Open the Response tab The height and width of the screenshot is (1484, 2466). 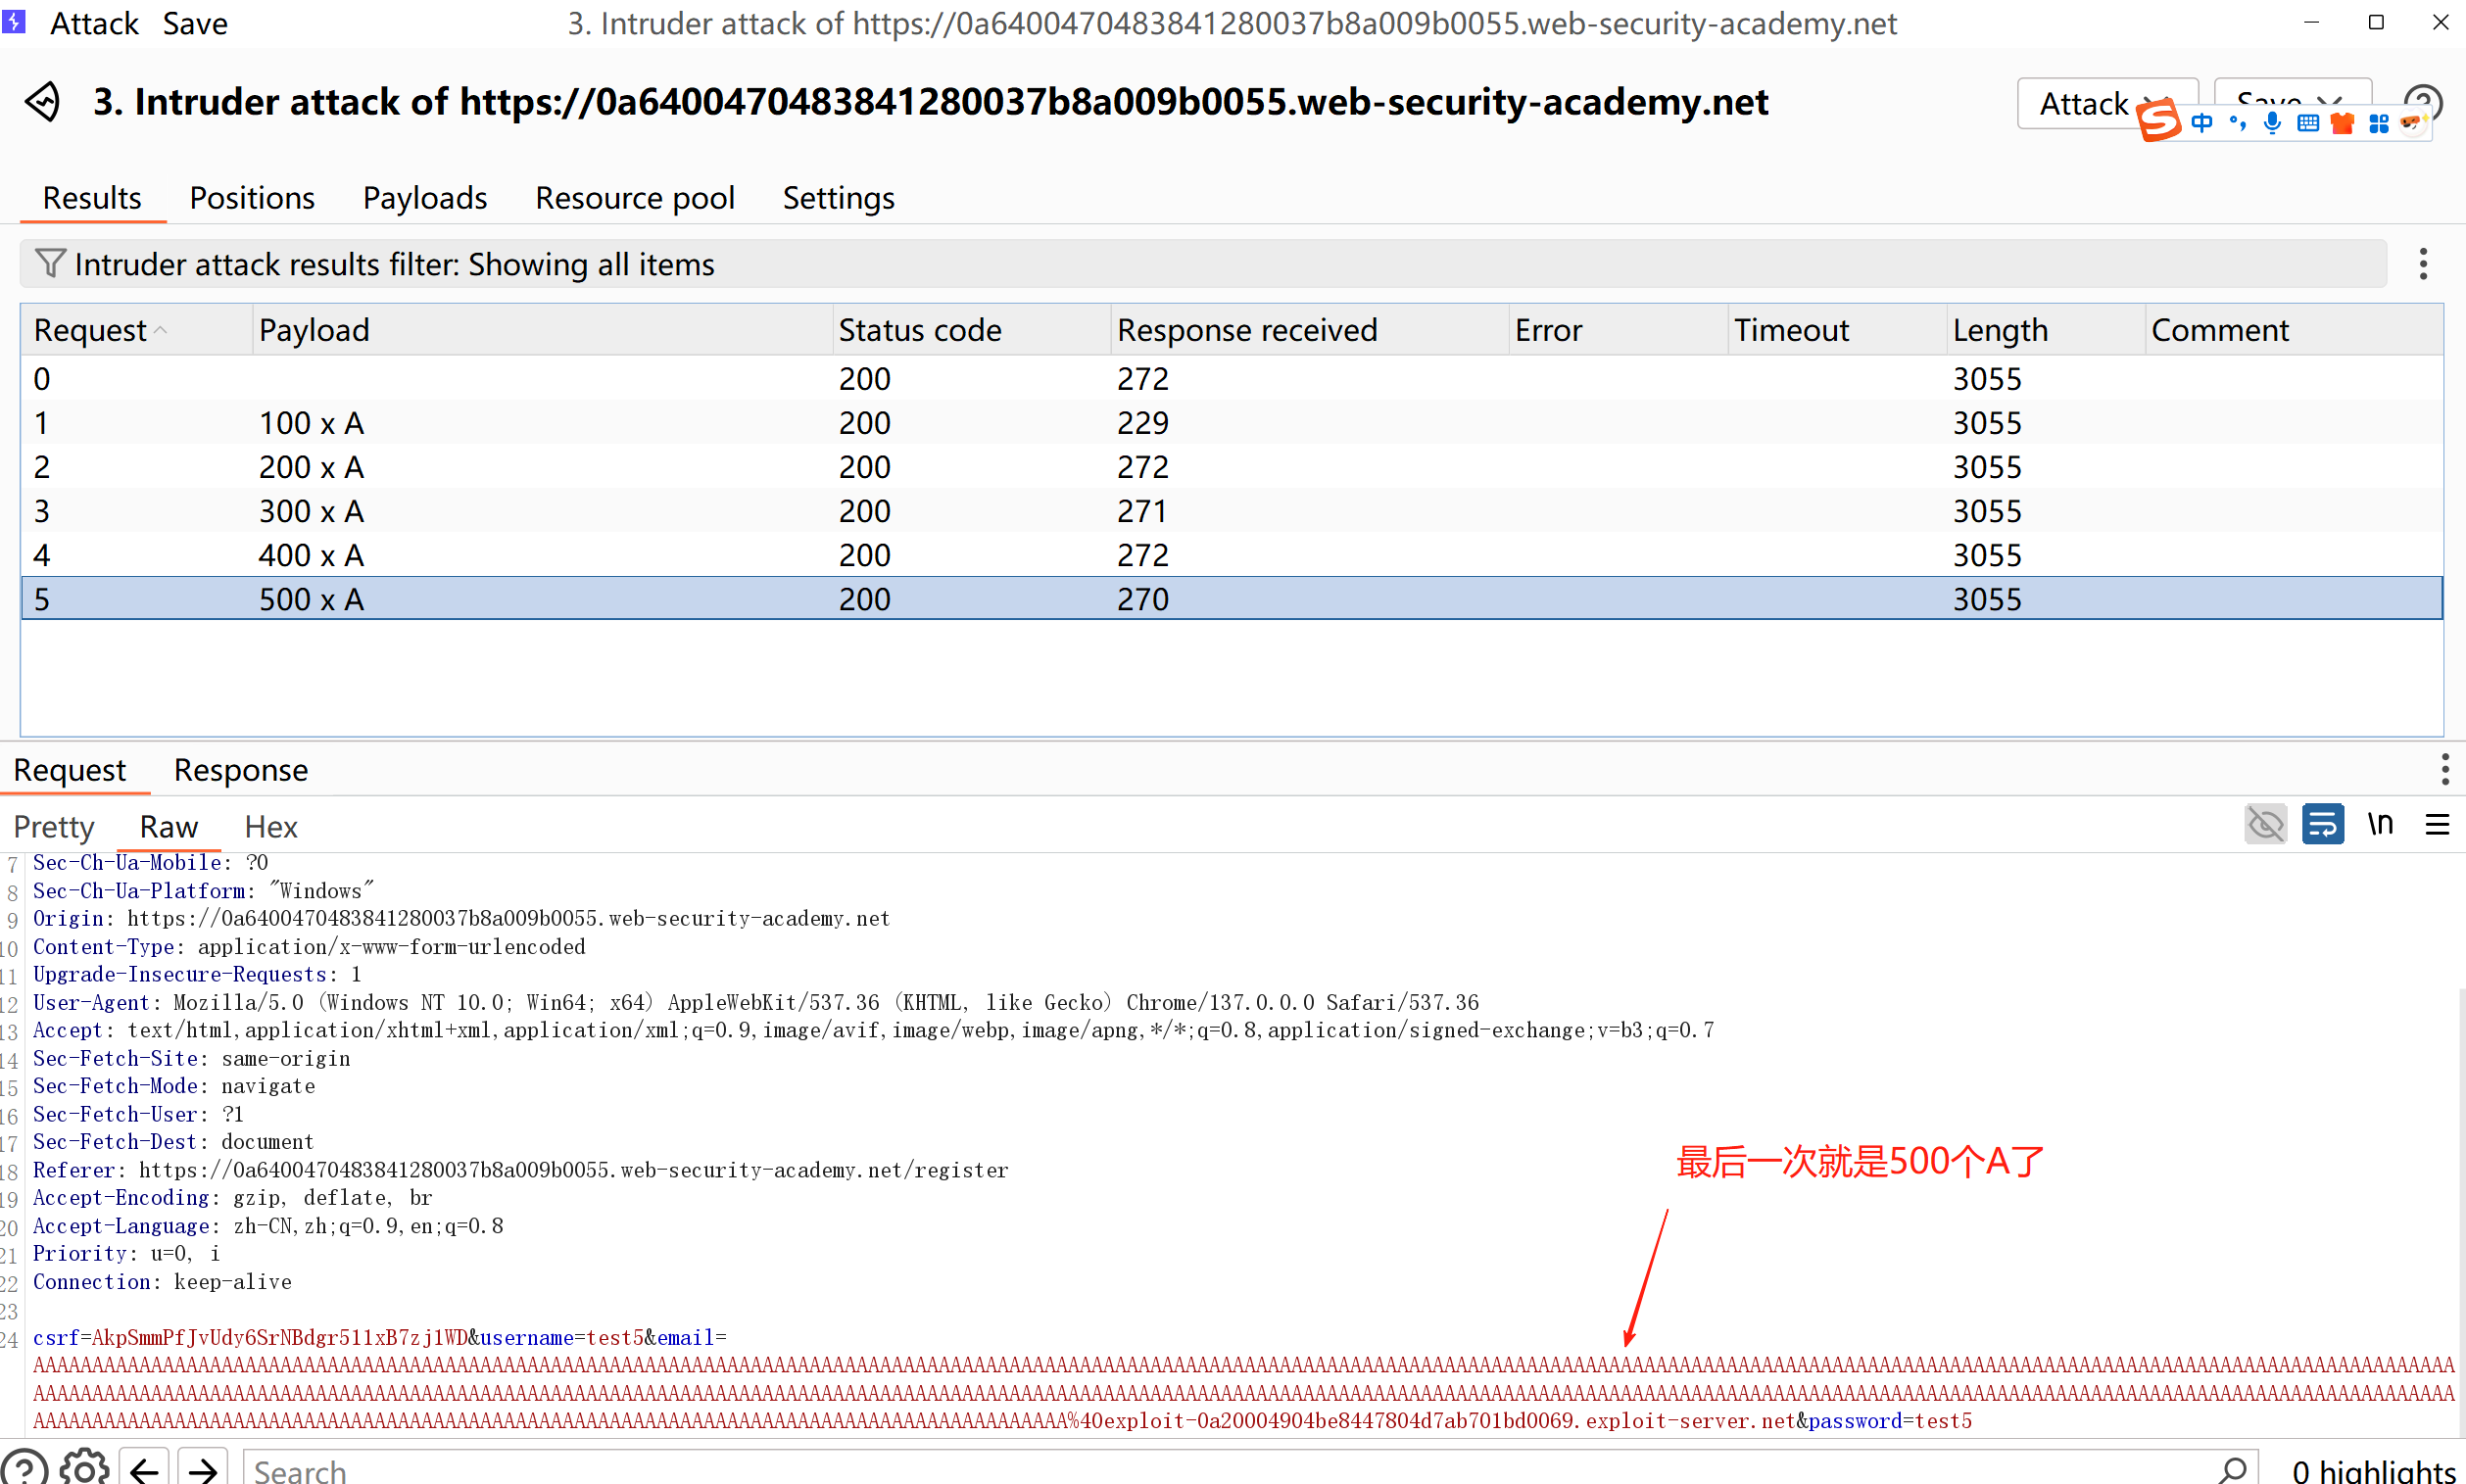240,770
